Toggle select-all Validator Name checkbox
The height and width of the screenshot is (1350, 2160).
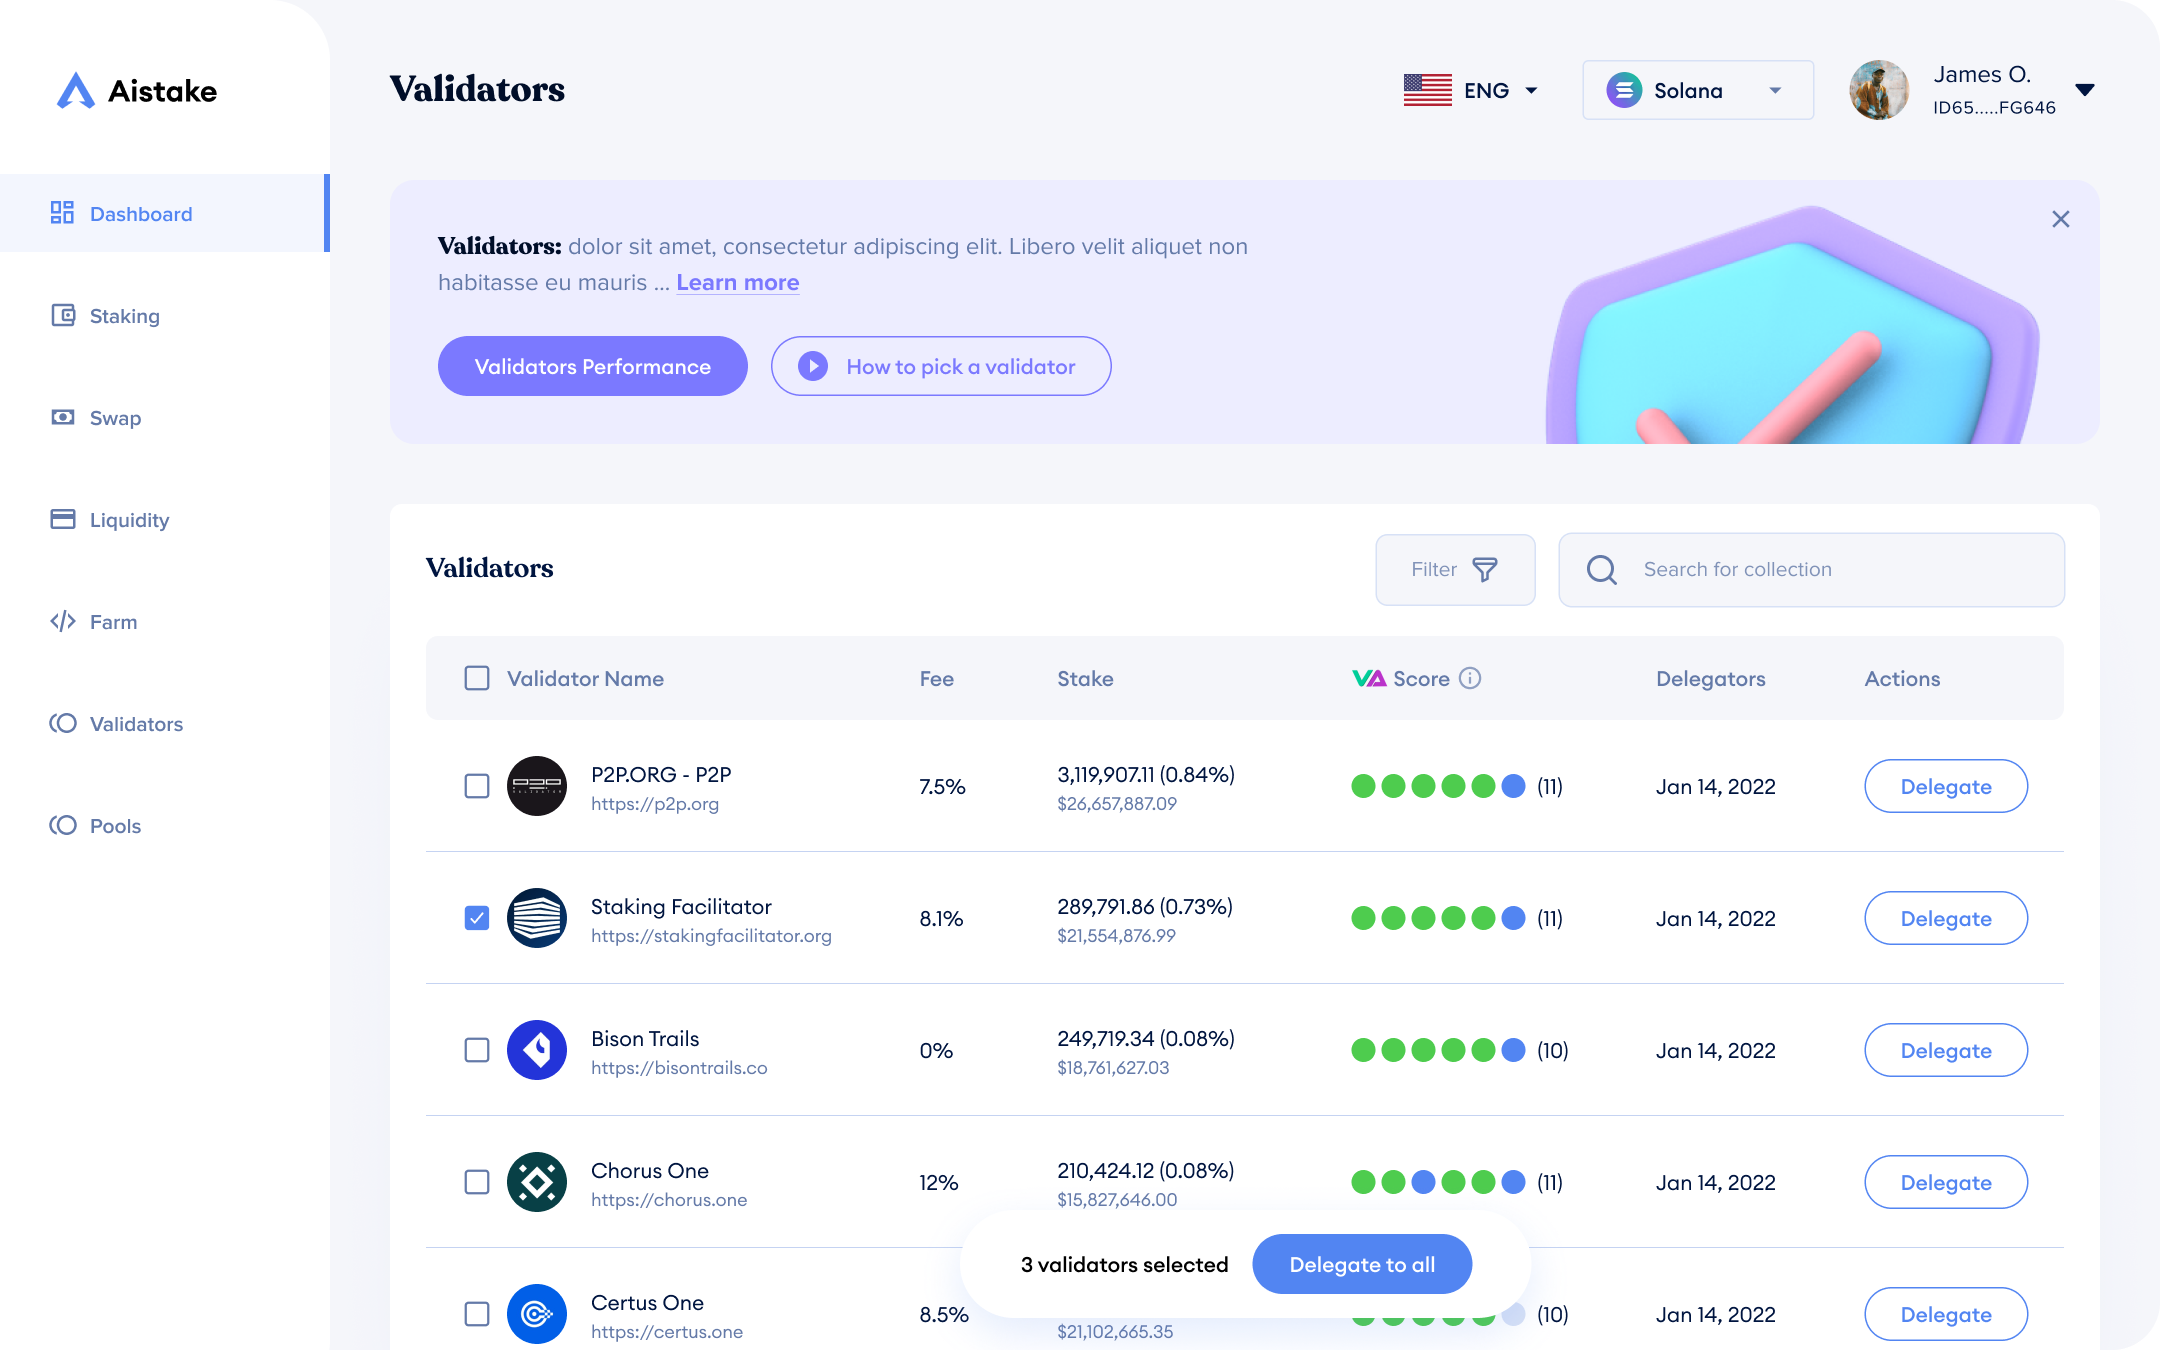click(x=477, y=678)
